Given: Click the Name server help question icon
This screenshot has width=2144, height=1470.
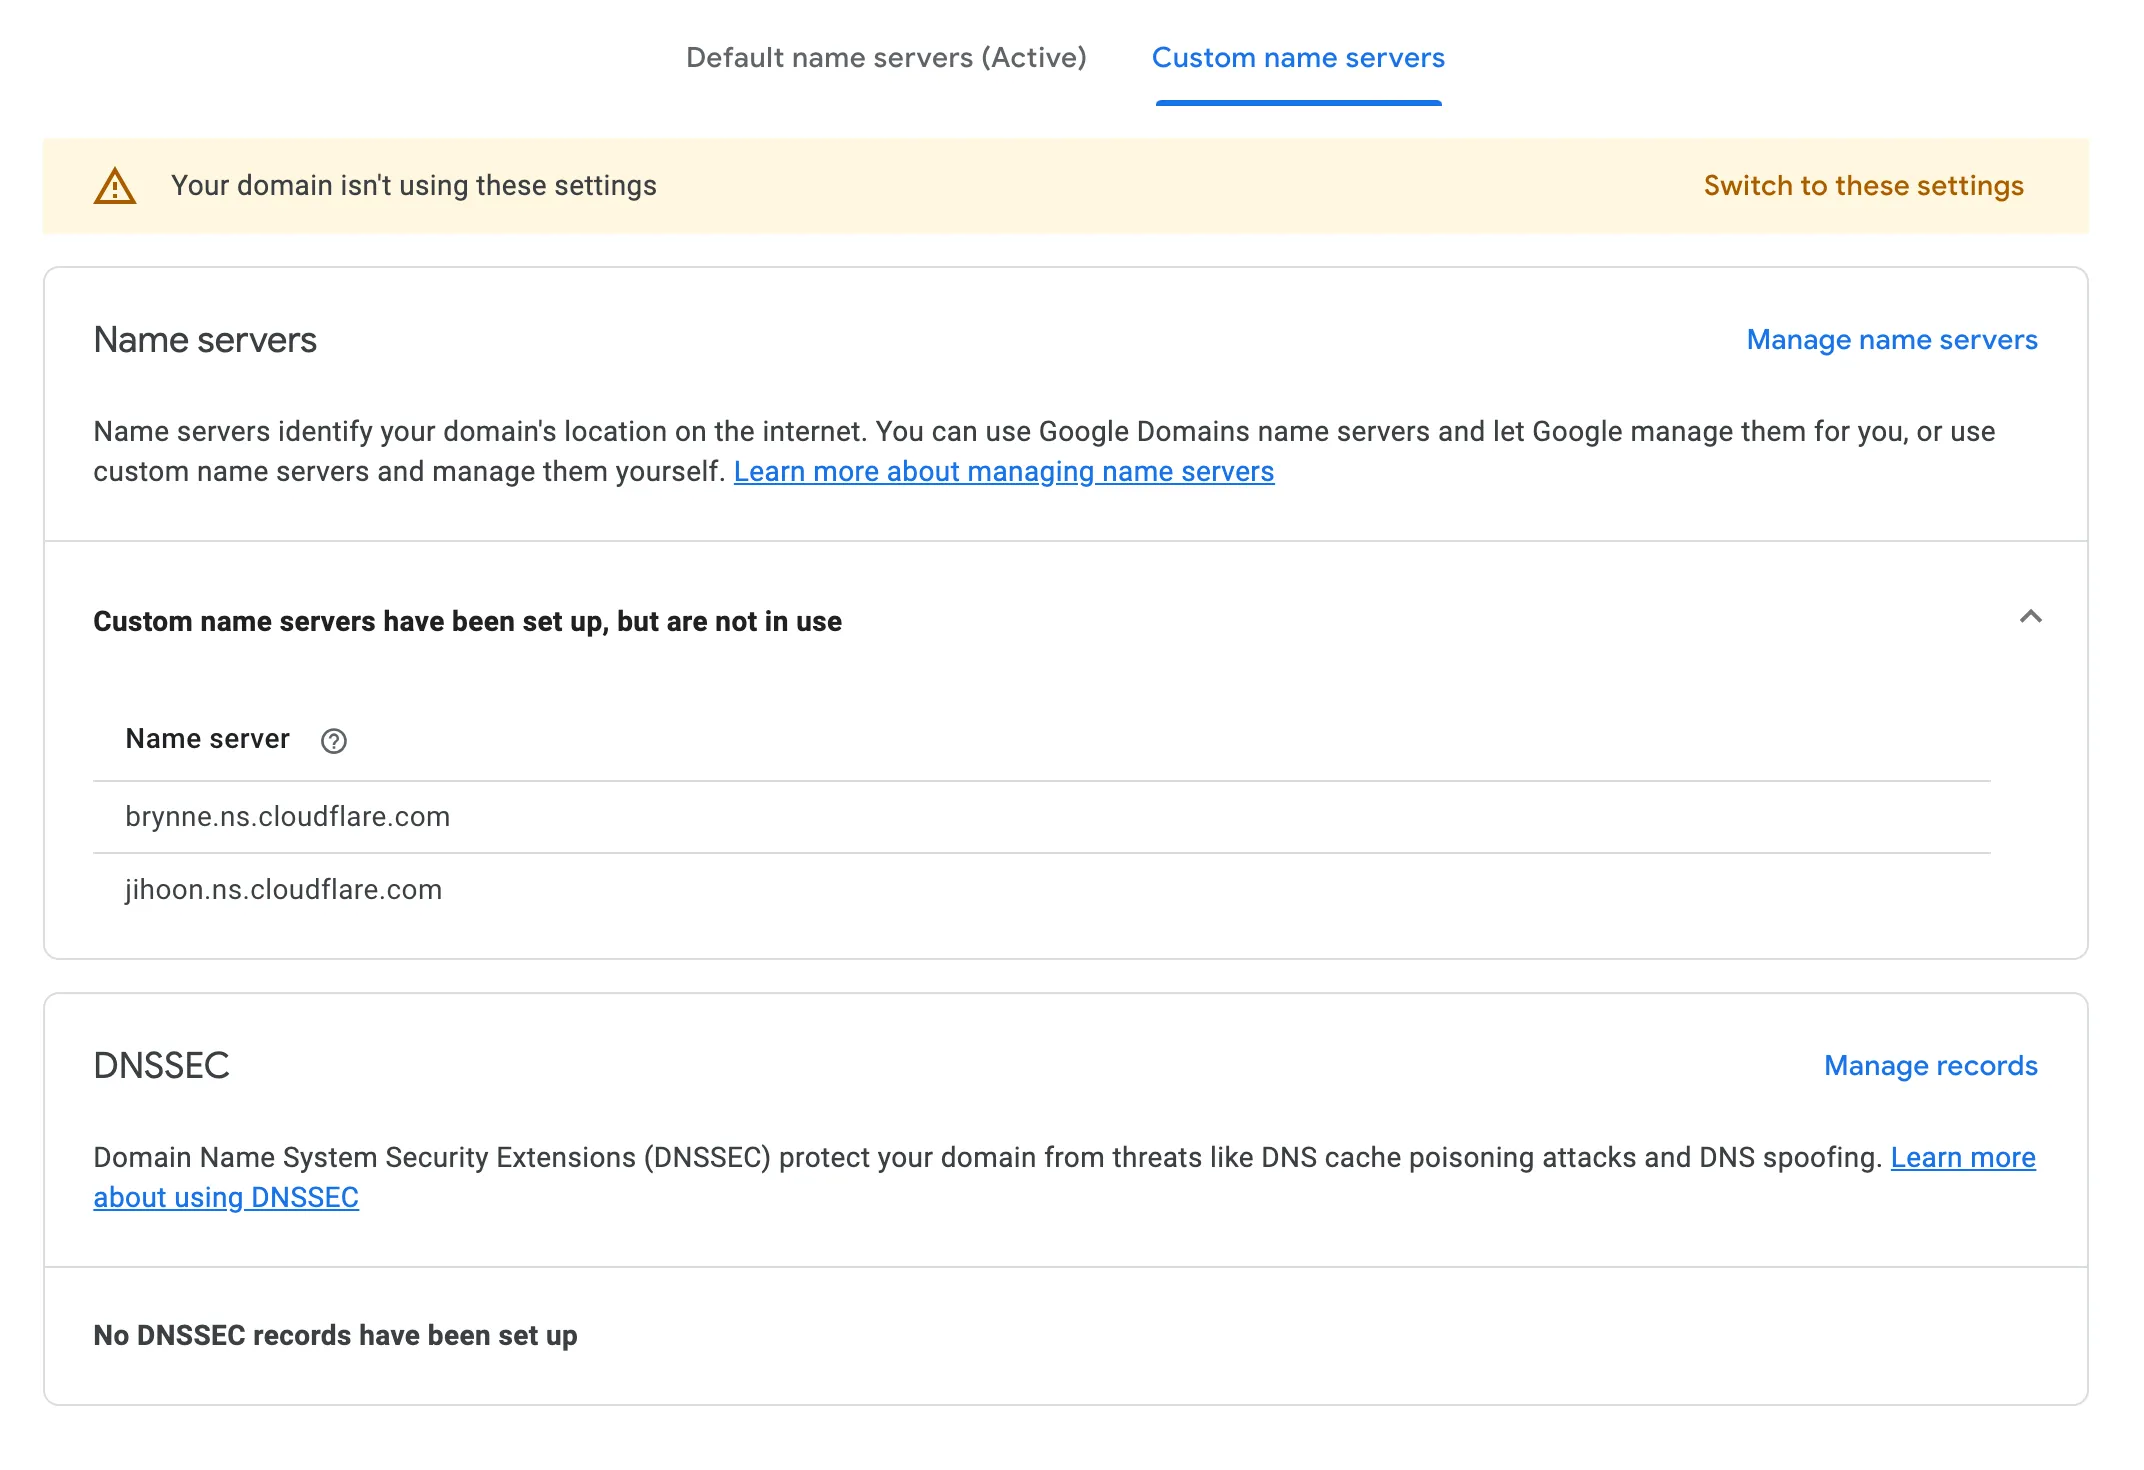Looking at the screenshot, I should coord(333,741).
